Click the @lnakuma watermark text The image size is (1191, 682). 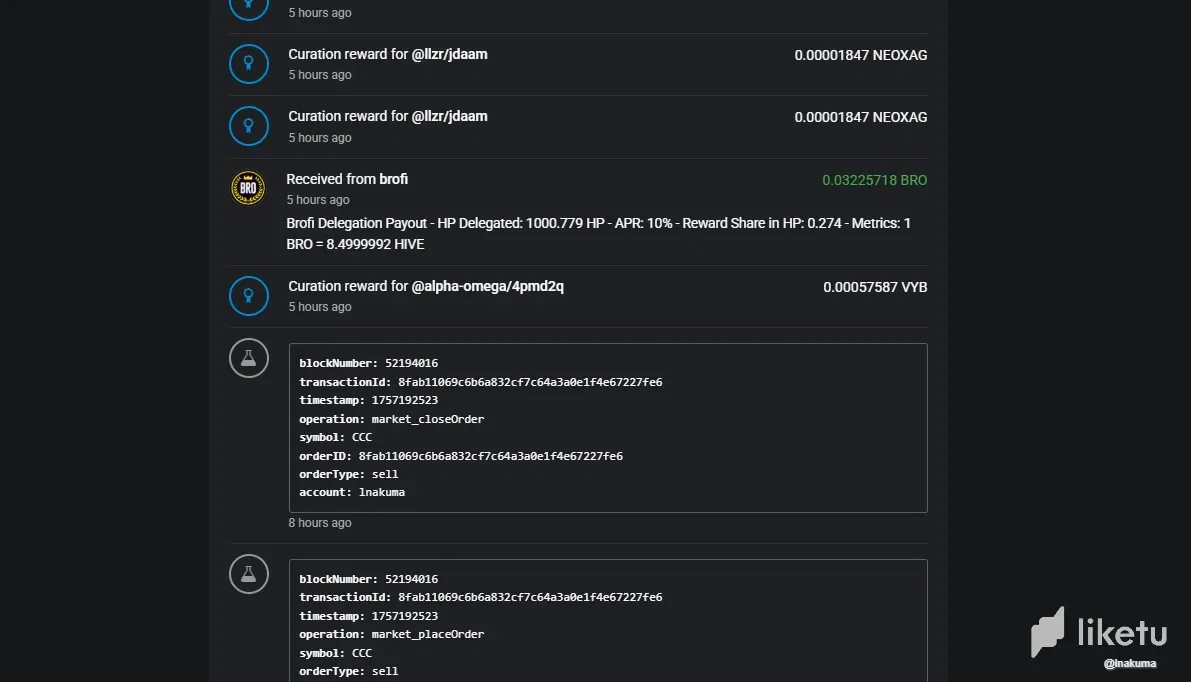tap(1130, 663)
